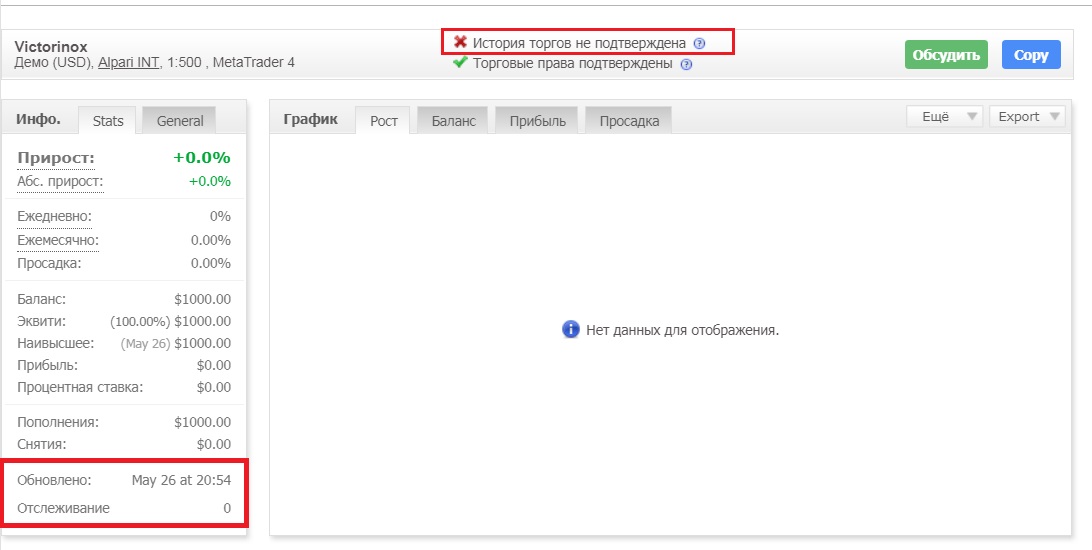Click the Обновлено May 26 at 20:54 value
The height and width of the screenshot is (550, 1092).
pyautogui.click(x=181, y=480)
